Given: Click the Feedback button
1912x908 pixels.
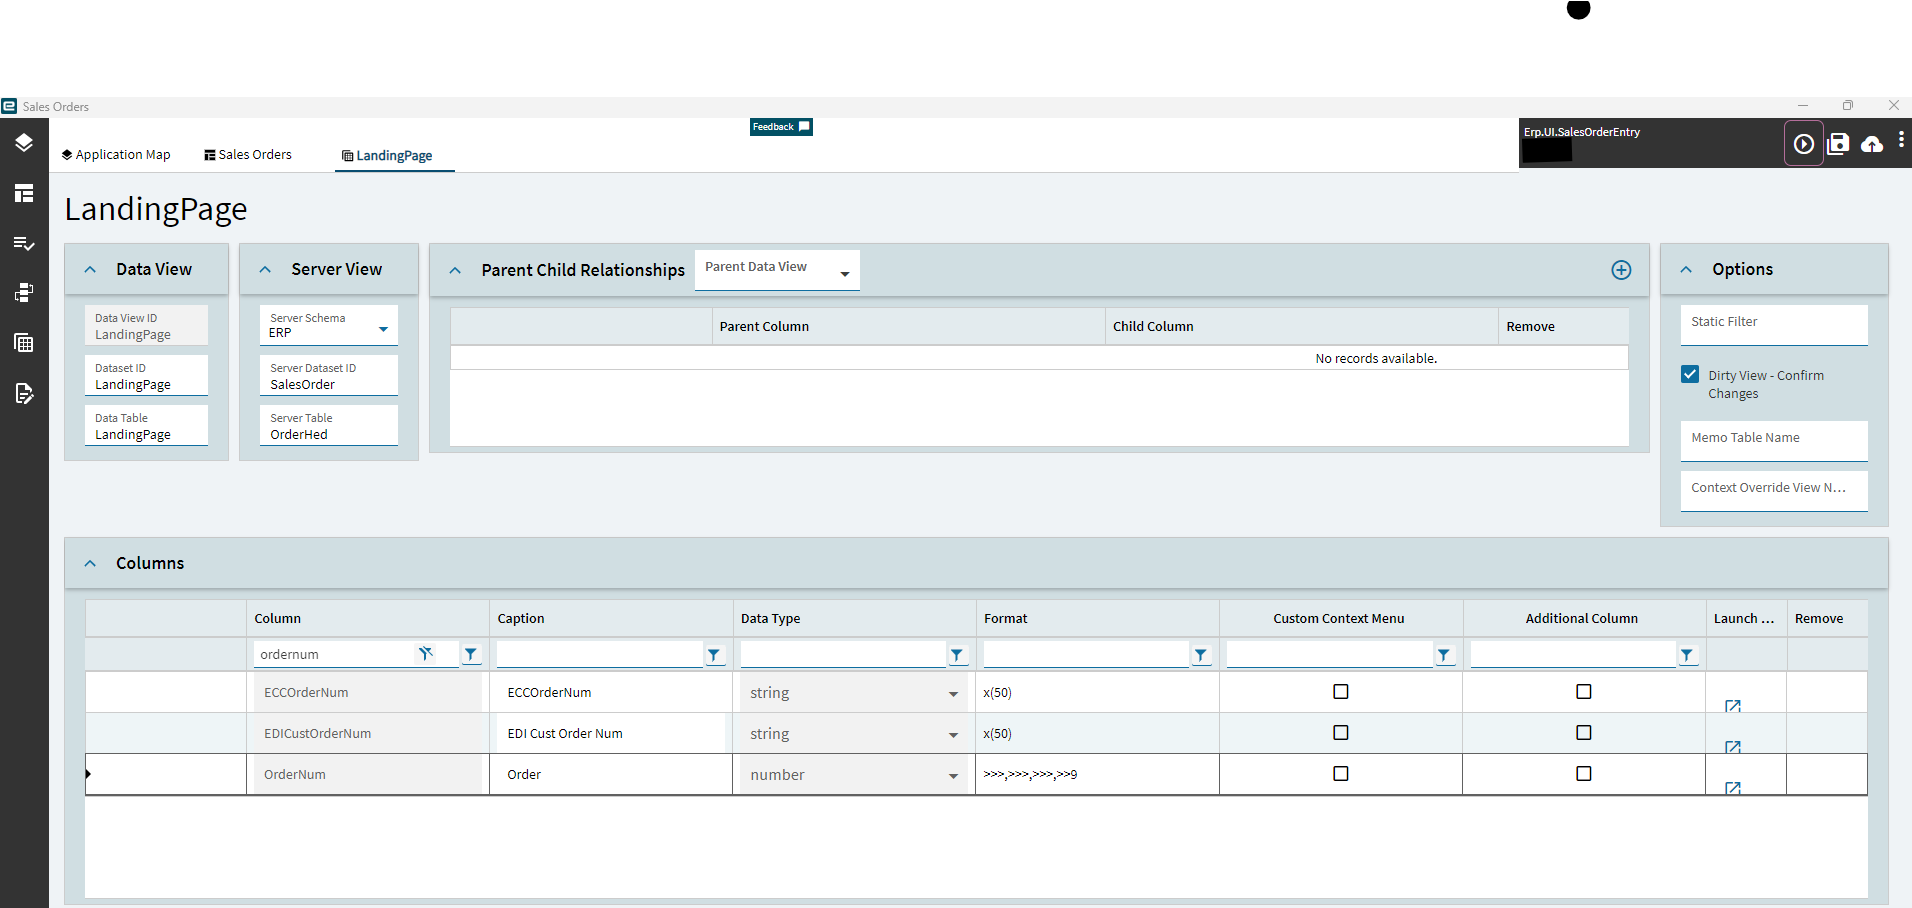Looking at the screenshot, I should (x=780, y=127).
